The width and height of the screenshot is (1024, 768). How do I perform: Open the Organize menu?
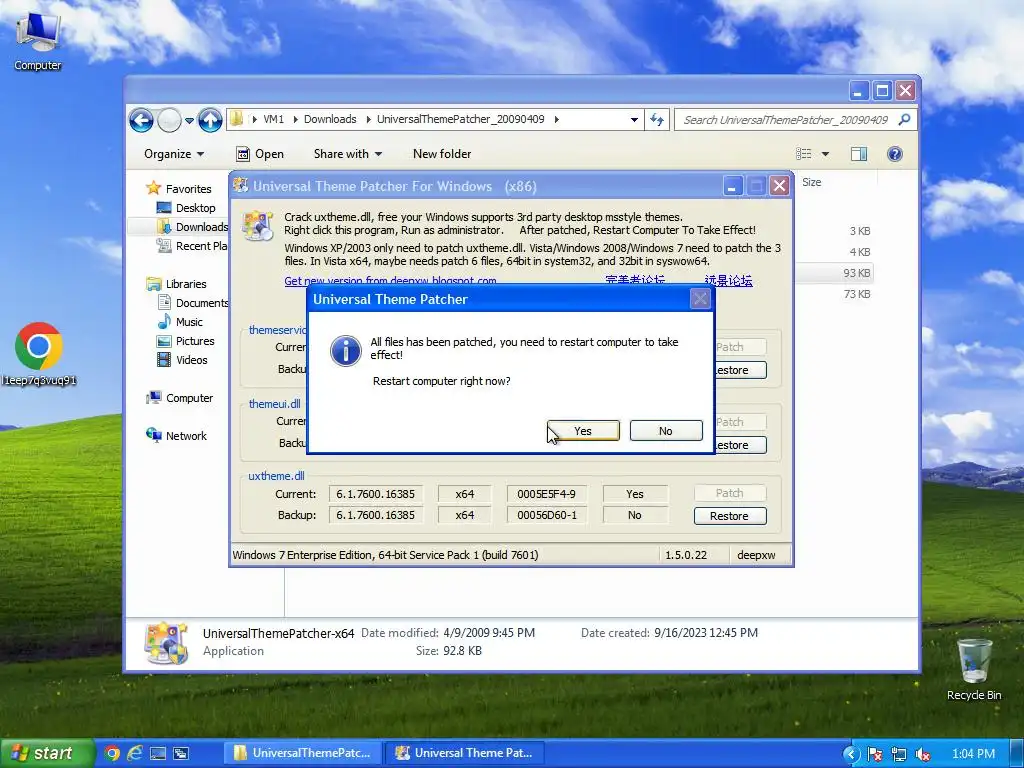click(x=174, y=154)
